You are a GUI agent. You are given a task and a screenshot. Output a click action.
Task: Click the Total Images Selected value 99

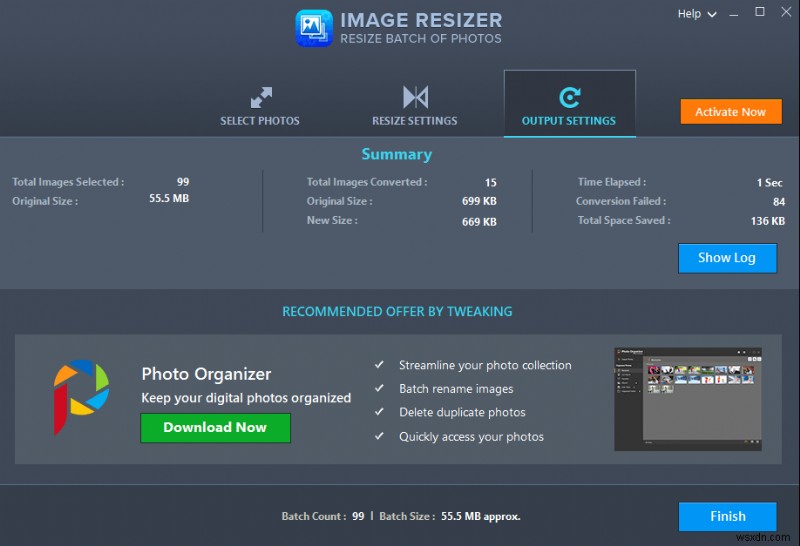pos(183,182)
